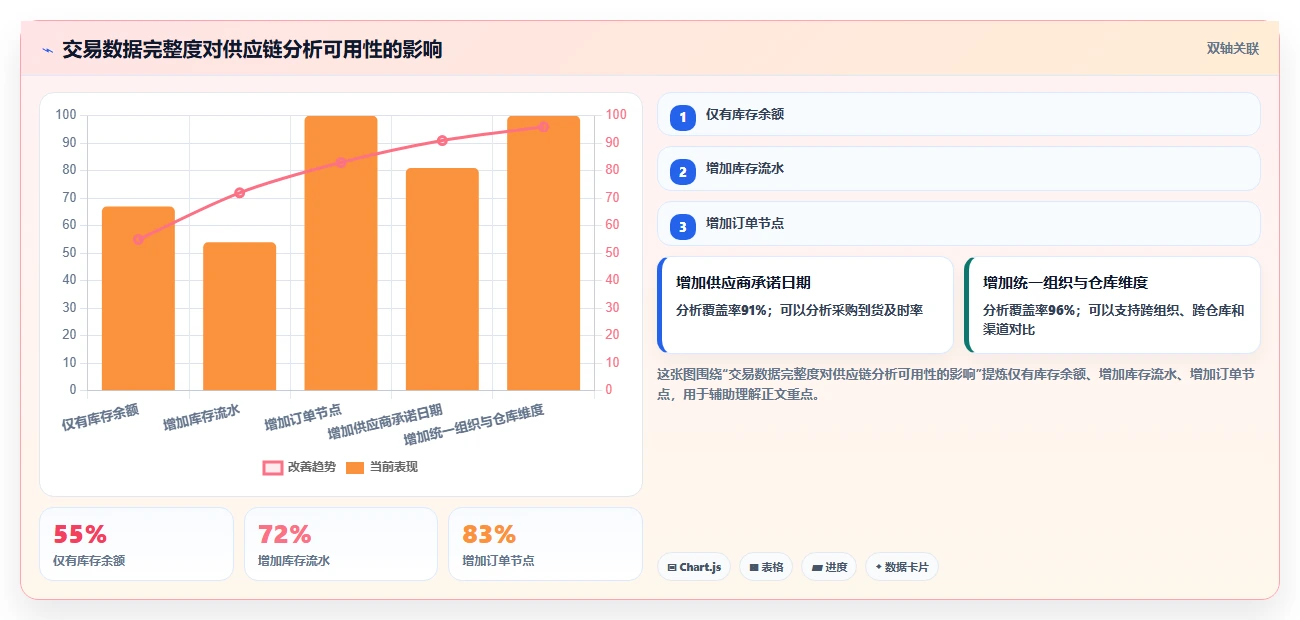
Task: Click the 增加供应商承诺日期 bar in chart
Action: (x=442, y=279)
